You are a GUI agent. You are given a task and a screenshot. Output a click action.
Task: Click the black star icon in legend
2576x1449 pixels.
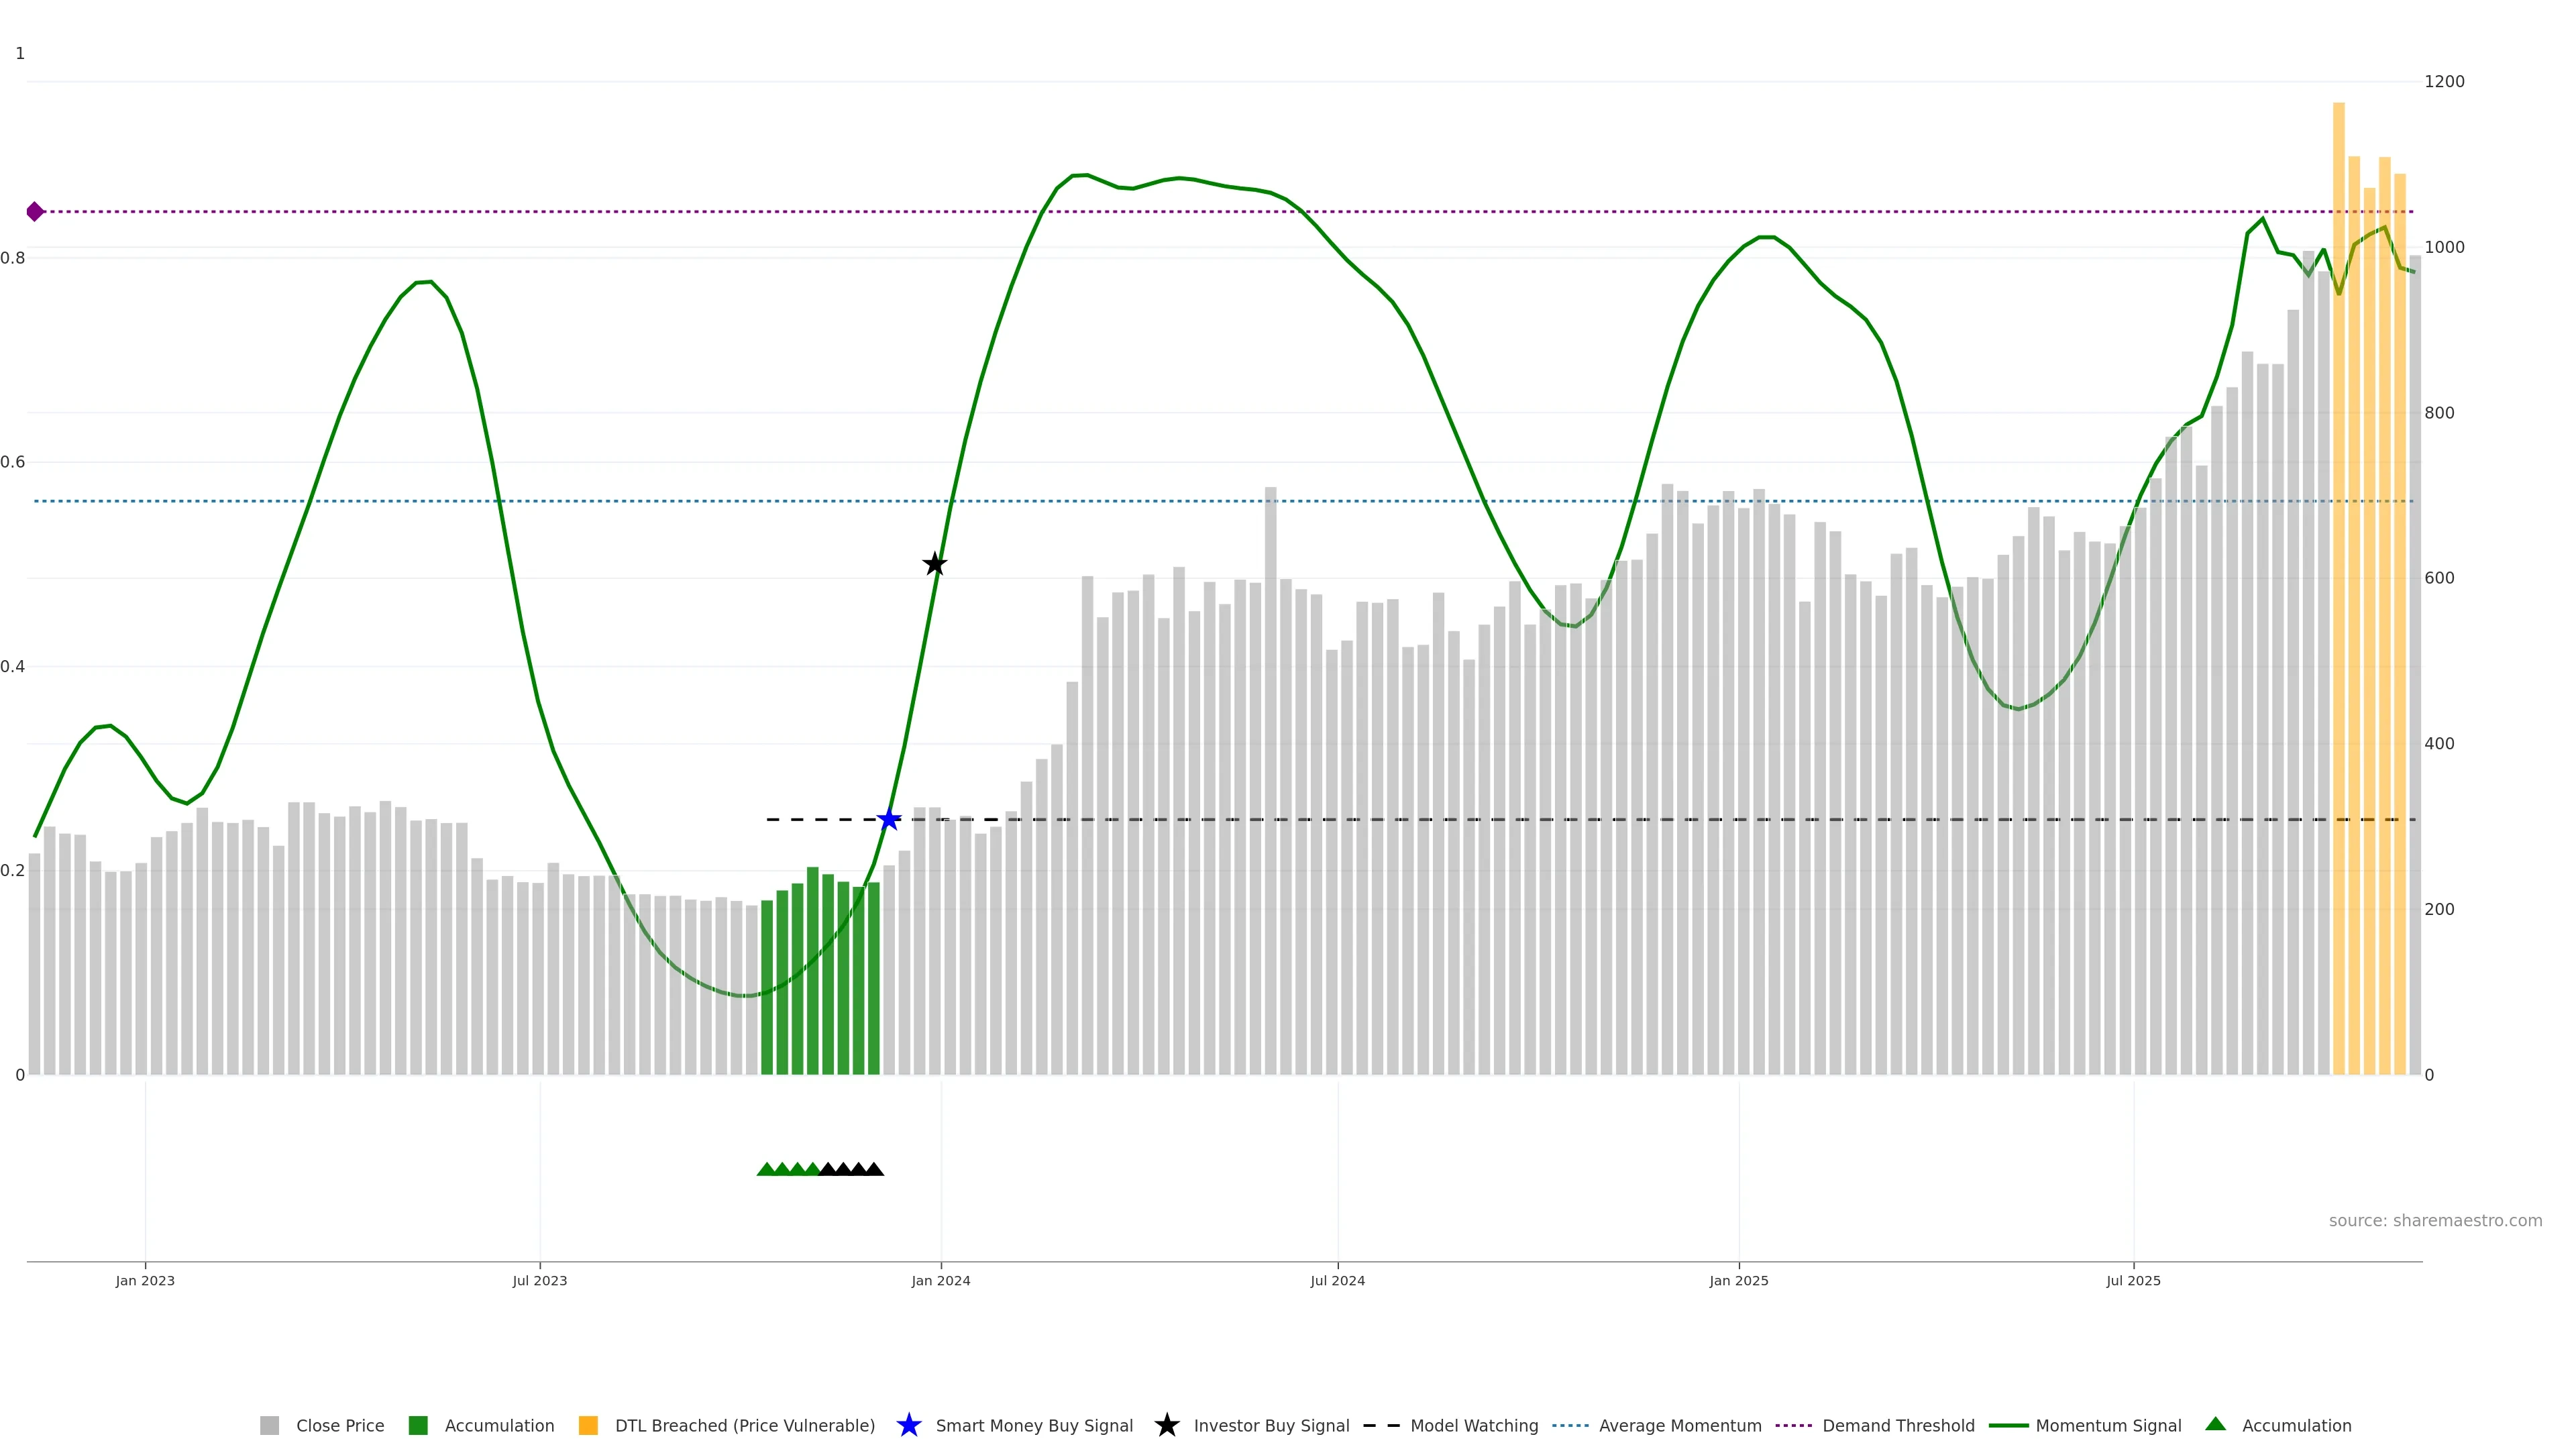pos(1166,1425)
